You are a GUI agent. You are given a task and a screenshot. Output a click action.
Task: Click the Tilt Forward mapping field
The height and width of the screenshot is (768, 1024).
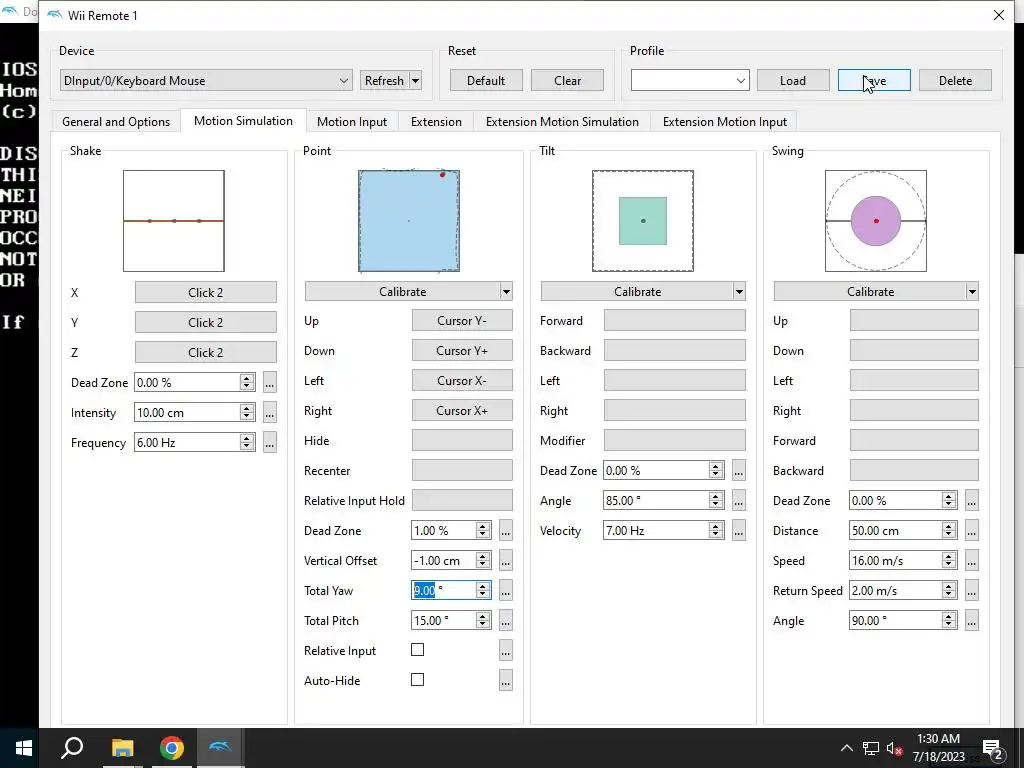(x=675, y=321)
